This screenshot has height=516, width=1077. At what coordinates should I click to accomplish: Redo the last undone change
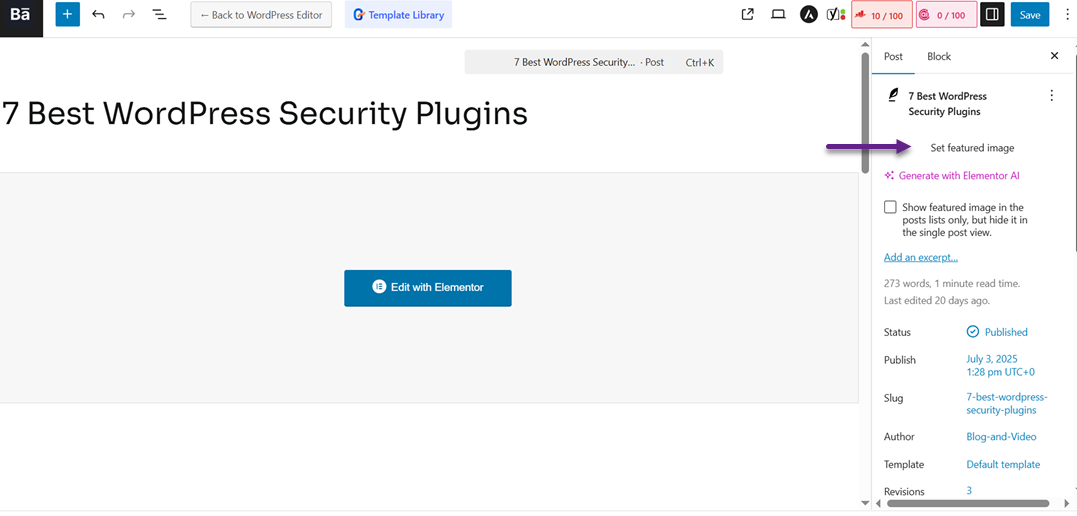click(x=129, y=14)
